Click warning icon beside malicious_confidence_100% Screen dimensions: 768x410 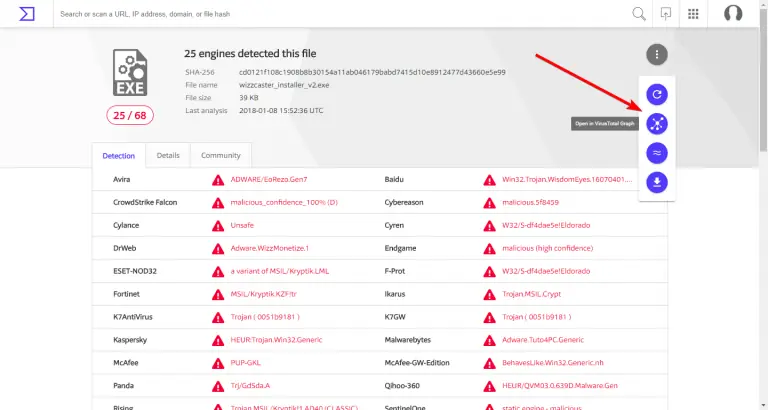[x=218, y=203]
